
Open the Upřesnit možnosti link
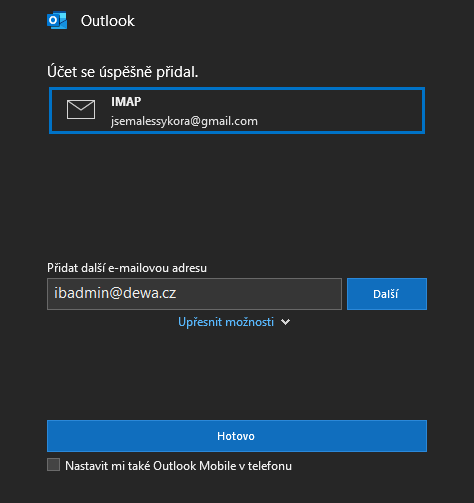point(226,322)
